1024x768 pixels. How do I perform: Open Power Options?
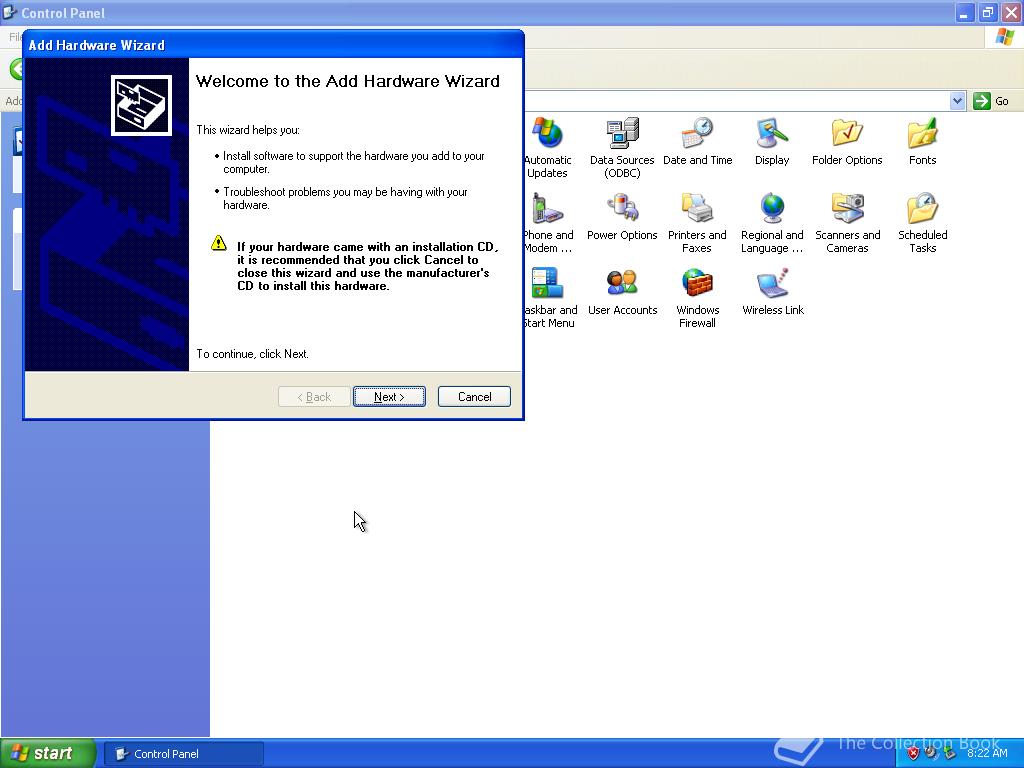622,210
